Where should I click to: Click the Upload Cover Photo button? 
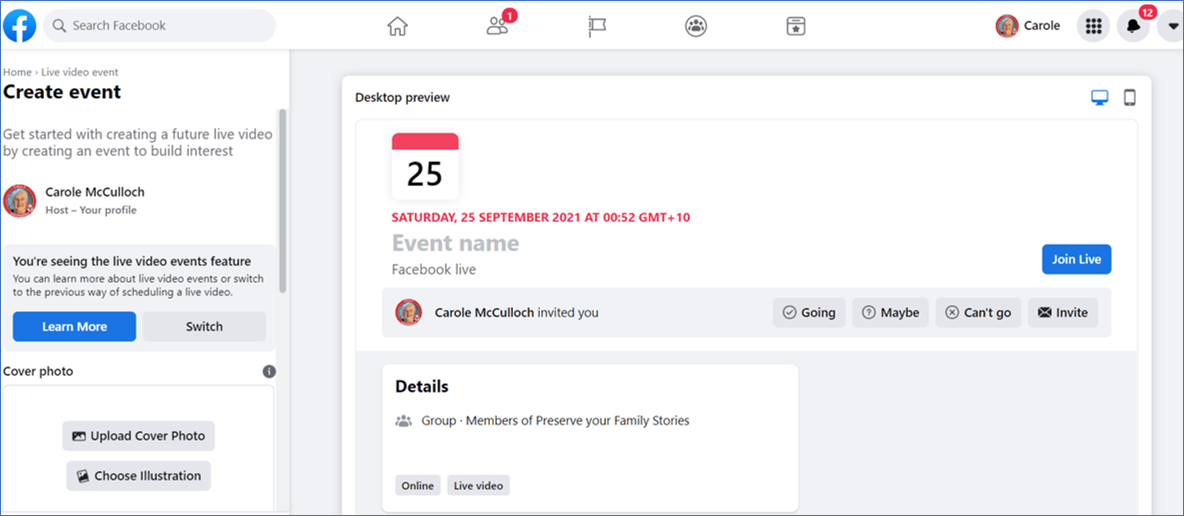[x=139, y=436]
